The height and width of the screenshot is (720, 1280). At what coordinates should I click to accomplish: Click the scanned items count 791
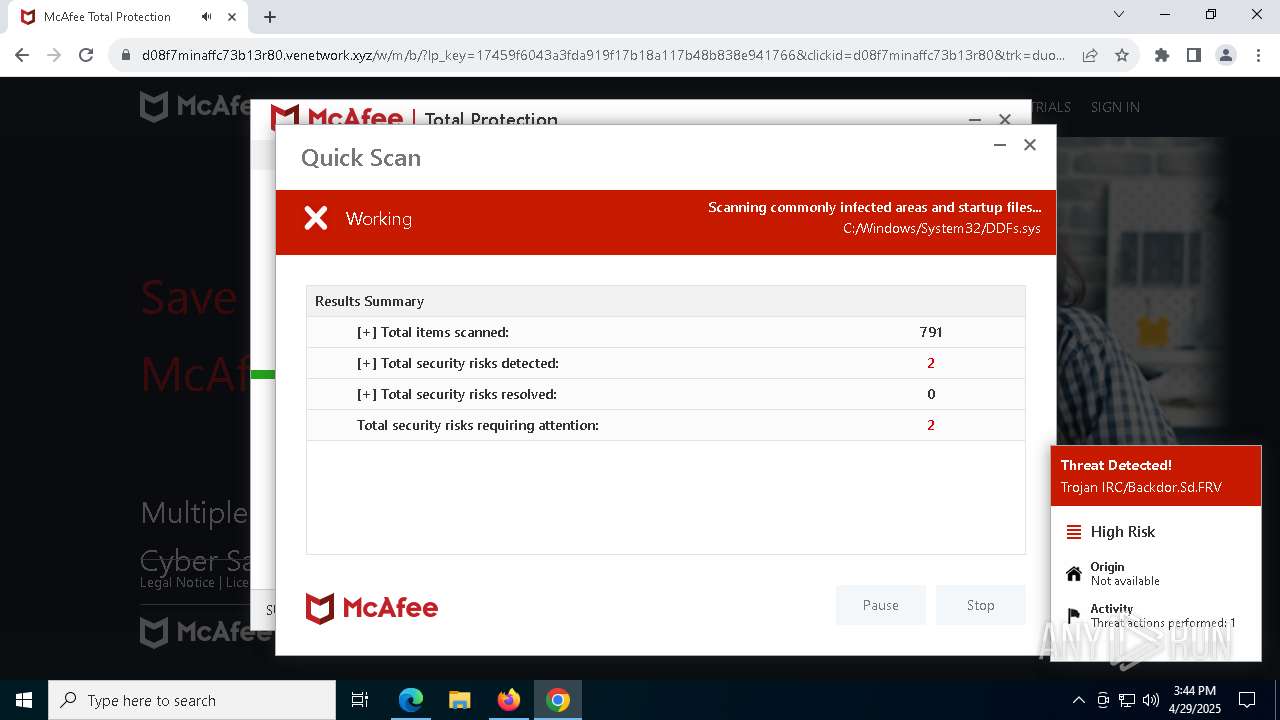click(931, 332)
